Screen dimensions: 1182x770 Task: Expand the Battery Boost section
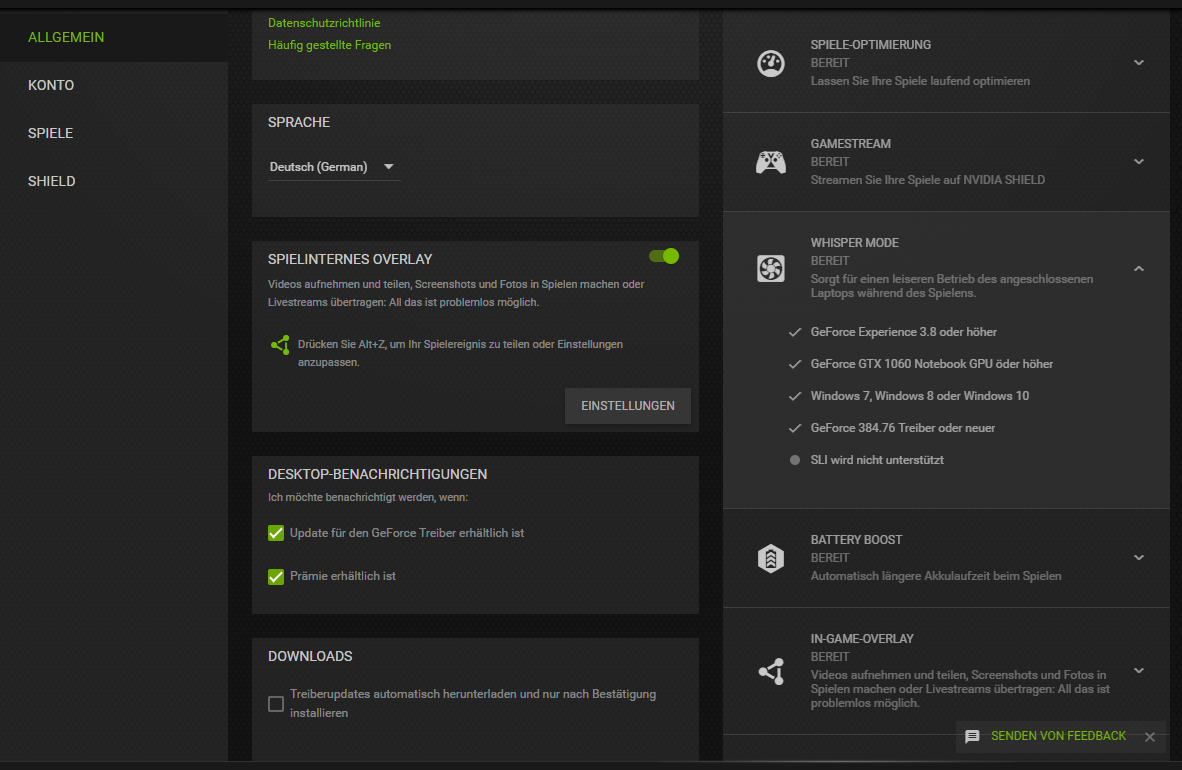[x=1139, y=558]
